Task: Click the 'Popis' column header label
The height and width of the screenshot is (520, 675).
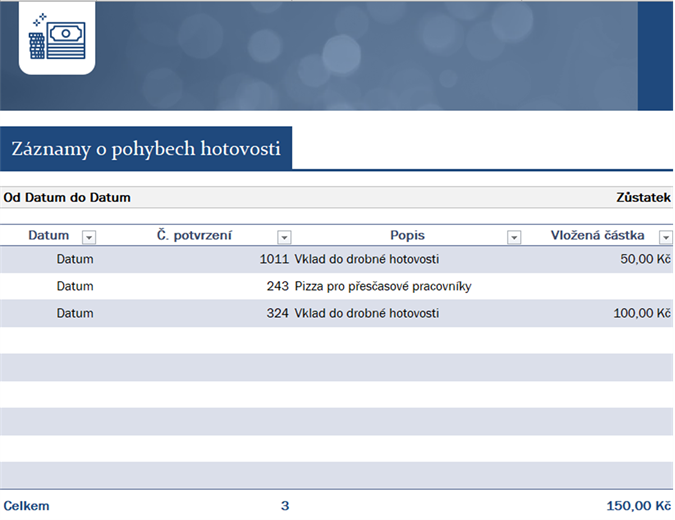Action: coord(407,235)
